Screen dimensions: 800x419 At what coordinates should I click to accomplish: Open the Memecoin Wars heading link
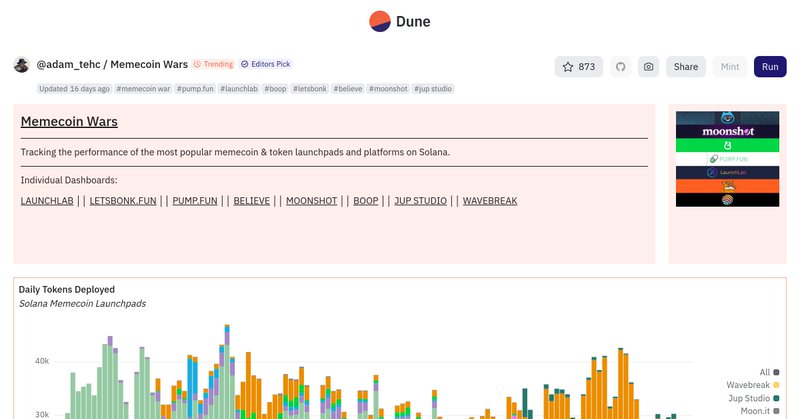point(69,121)
